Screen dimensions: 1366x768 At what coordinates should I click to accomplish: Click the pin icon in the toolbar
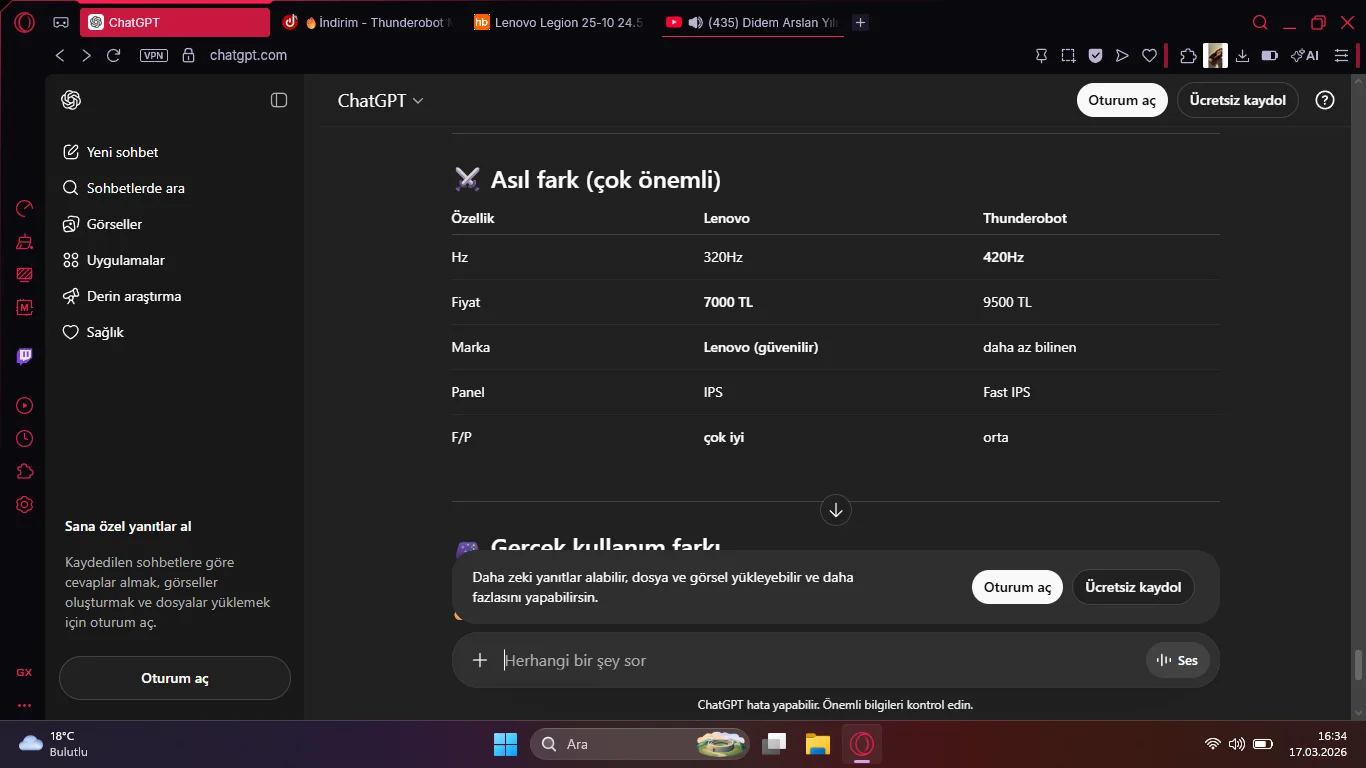coord(1041,56)
